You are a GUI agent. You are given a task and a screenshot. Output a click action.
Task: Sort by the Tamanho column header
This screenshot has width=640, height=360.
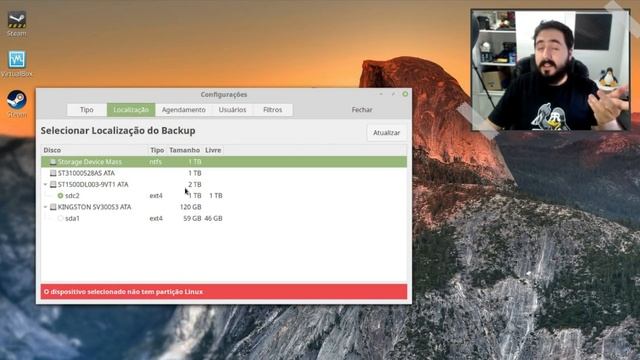[184, 150]
